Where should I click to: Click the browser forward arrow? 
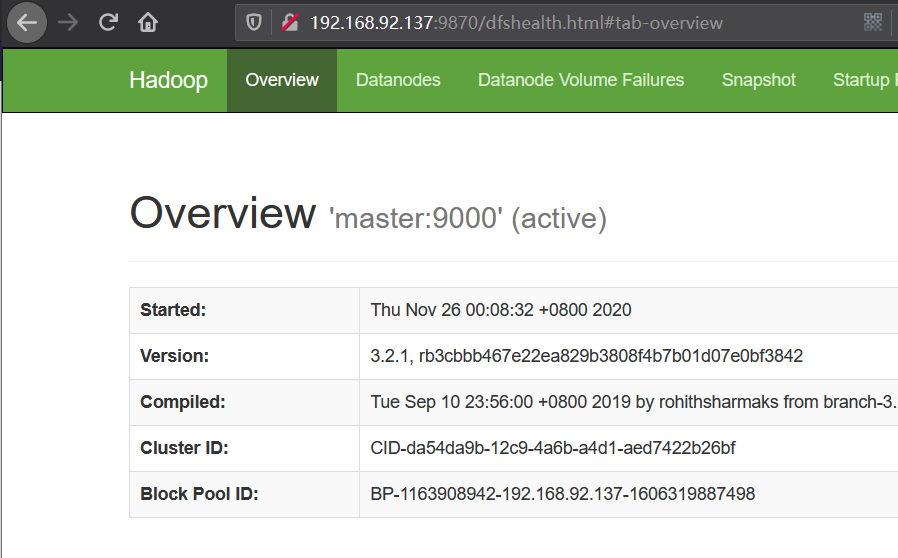(68, 23)
